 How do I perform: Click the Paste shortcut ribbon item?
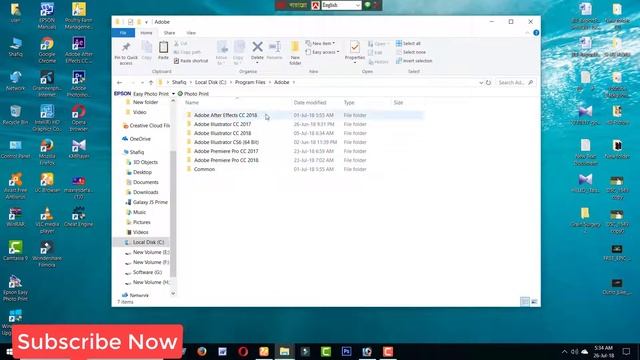(x=191, y=61)
